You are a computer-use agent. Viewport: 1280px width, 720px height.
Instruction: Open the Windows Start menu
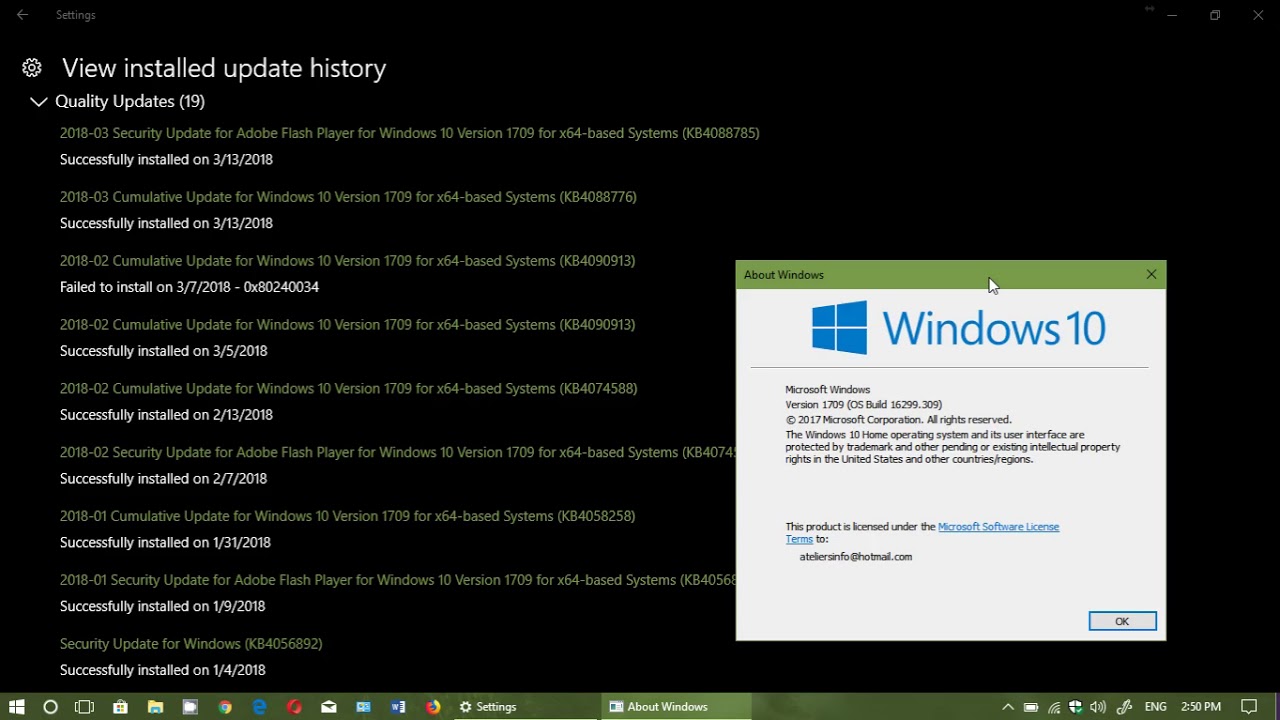16,707
